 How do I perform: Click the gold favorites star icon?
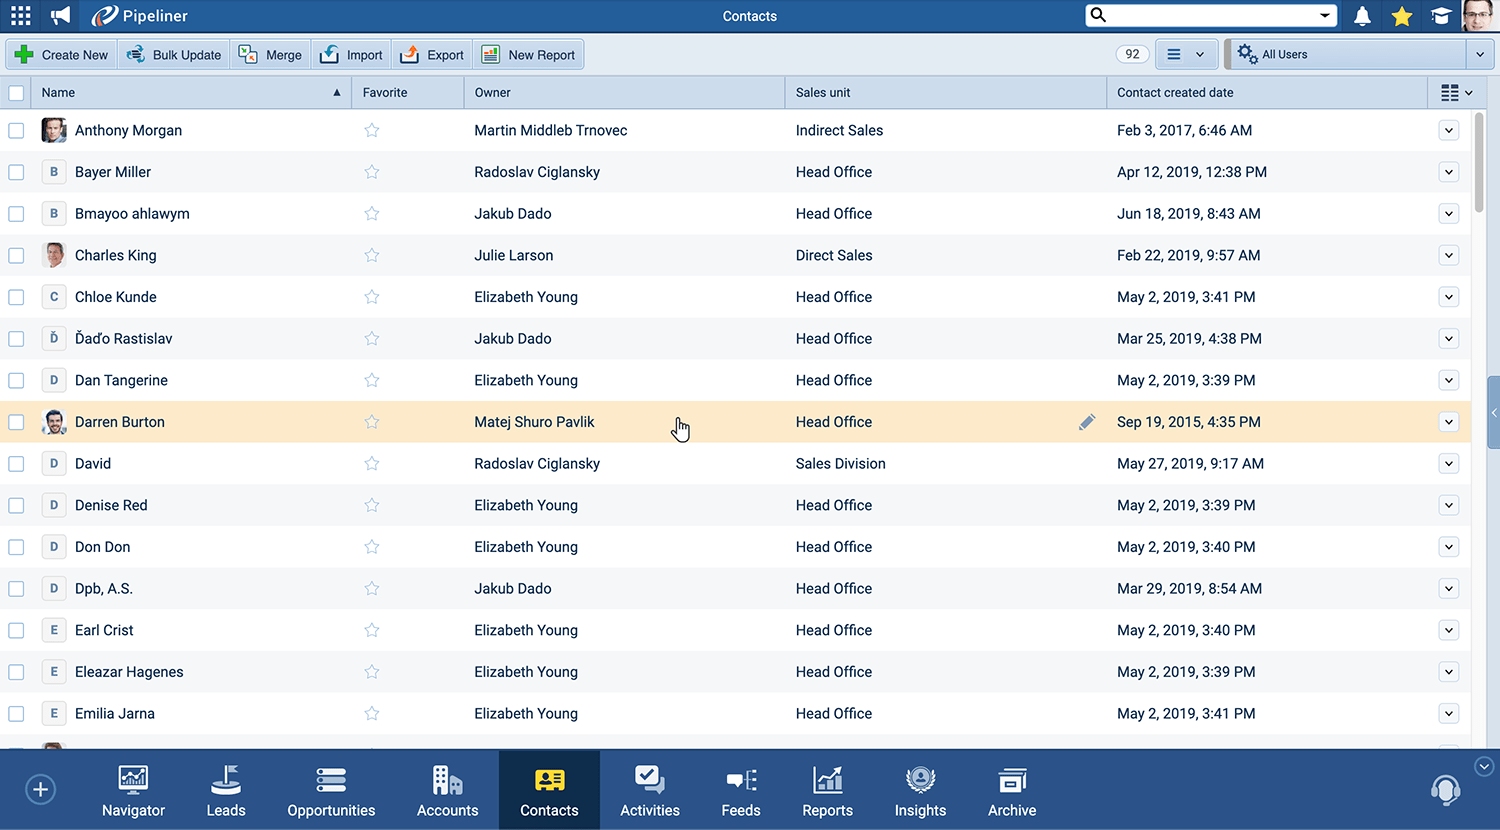[1401, 16]
